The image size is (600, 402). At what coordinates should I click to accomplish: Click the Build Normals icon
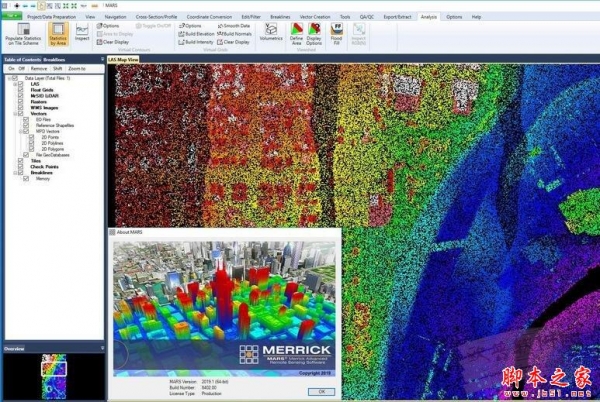[x=220, y=34]
